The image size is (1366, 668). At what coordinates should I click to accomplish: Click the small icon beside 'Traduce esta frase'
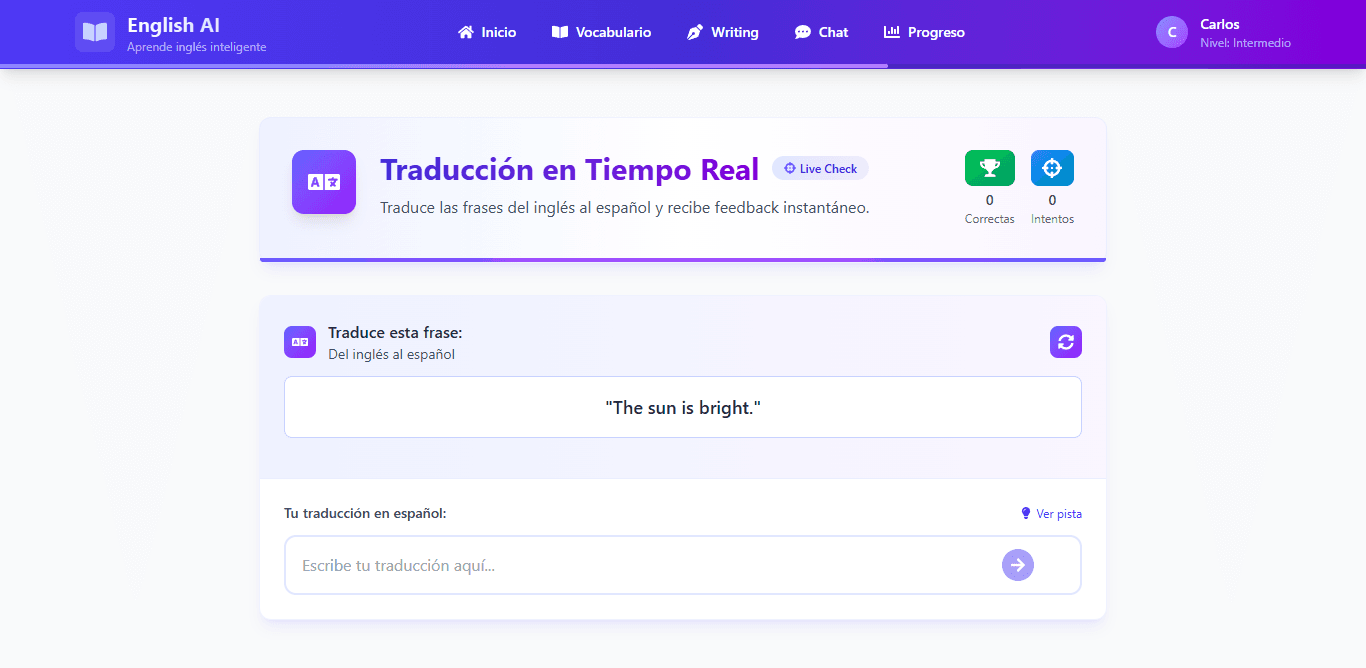(300, 342)
